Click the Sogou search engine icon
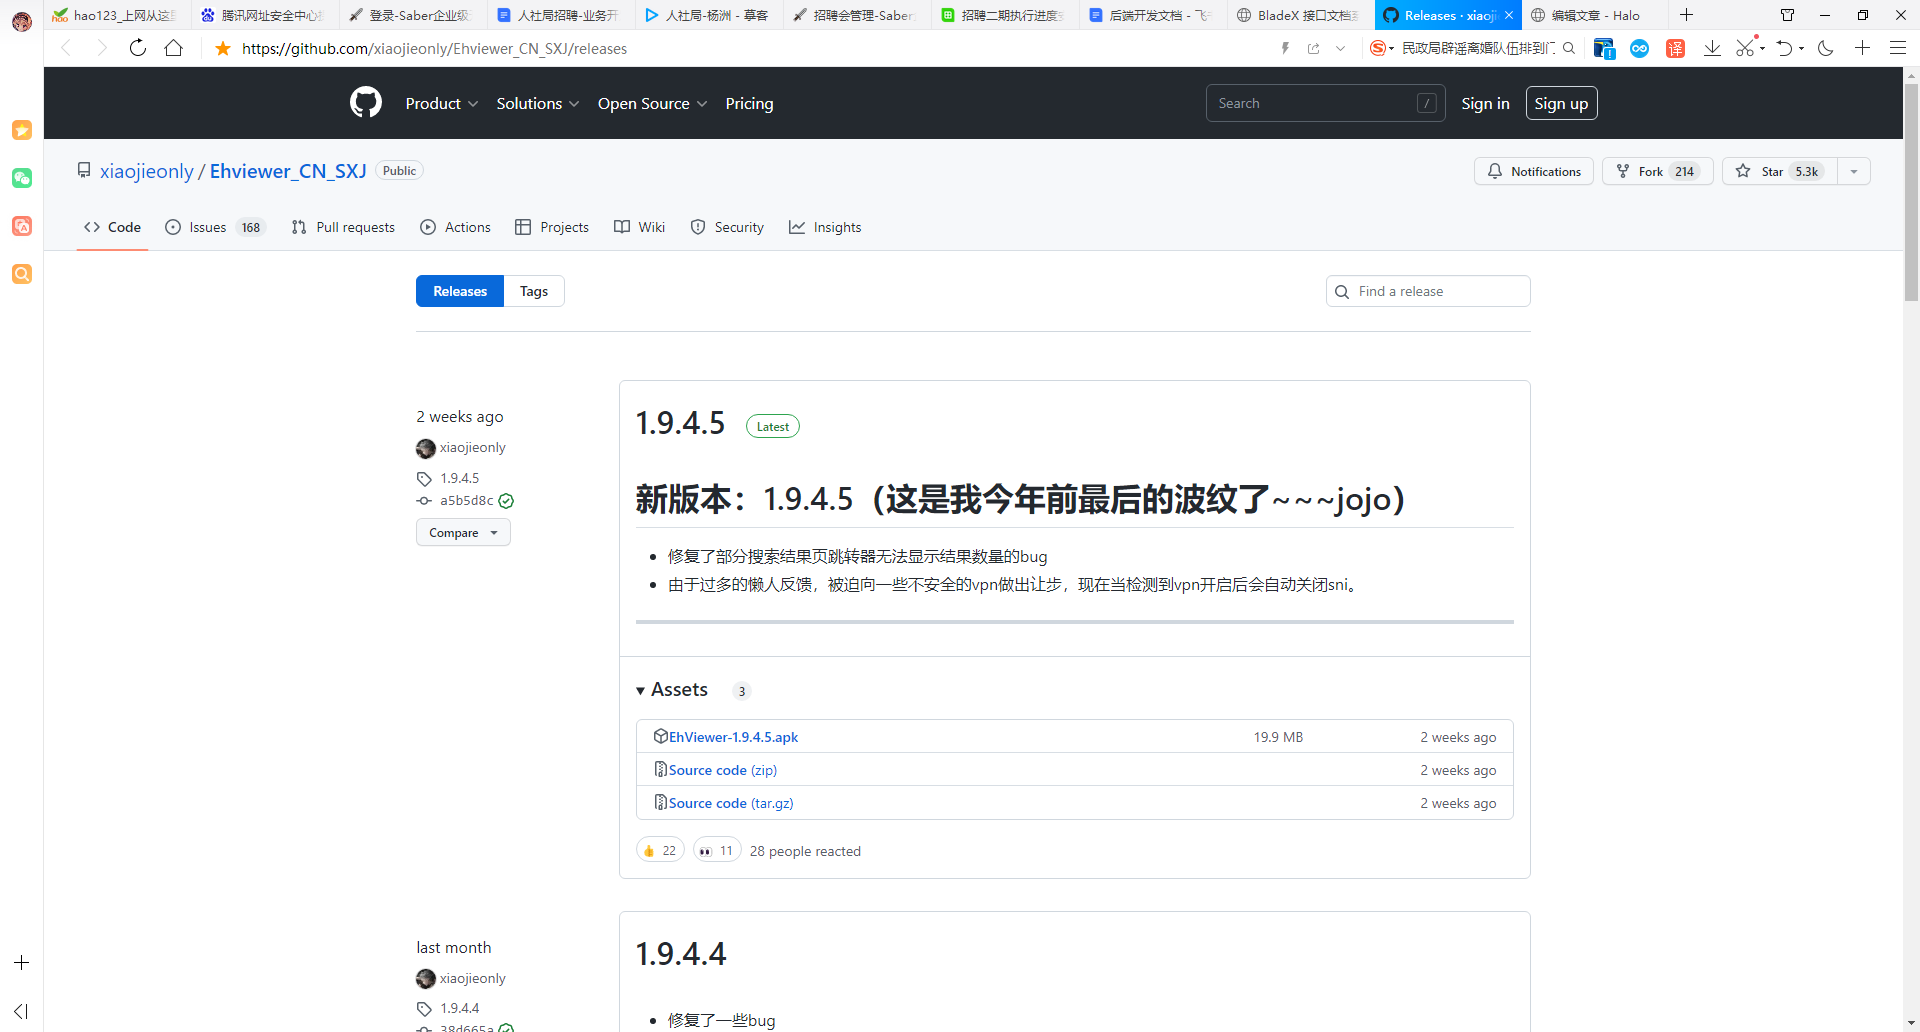Image resolution: width=1920 pixels, height=1032 pixels. point(1378,48)
